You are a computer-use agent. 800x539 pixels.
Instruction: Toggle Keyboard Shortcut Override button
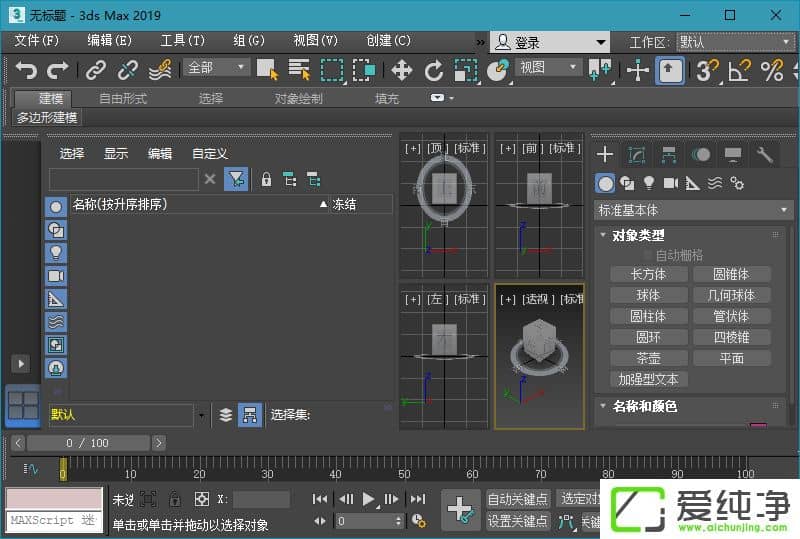(x=669, y=70)
